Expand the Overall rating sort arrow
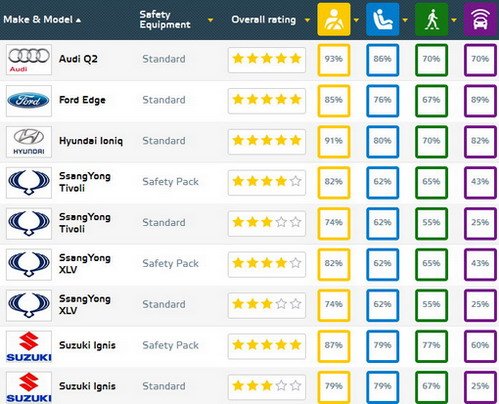The height and width of the screenshot is (404, 499). coord(307,20)
